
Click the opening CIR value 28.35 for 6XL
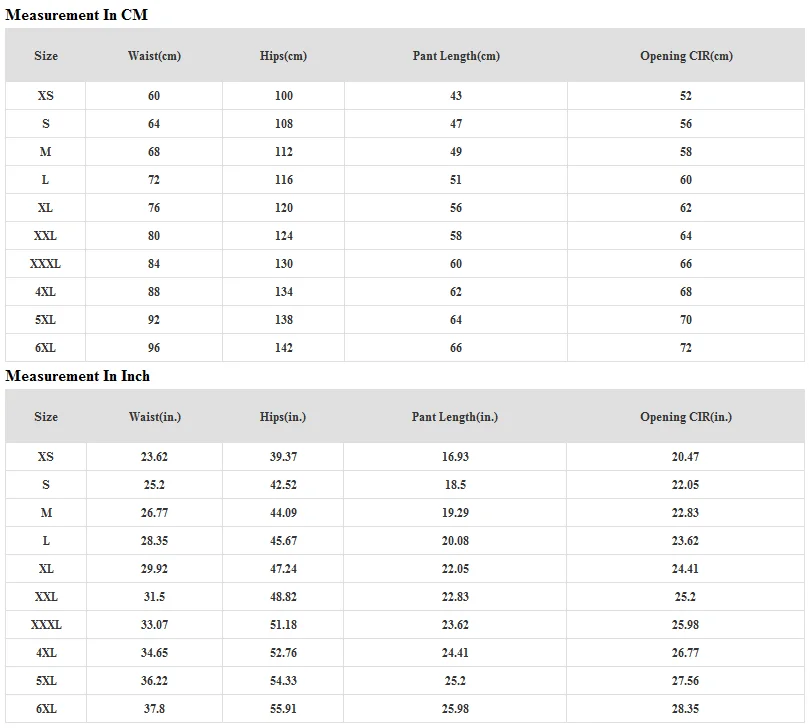[x=686, y=709]
